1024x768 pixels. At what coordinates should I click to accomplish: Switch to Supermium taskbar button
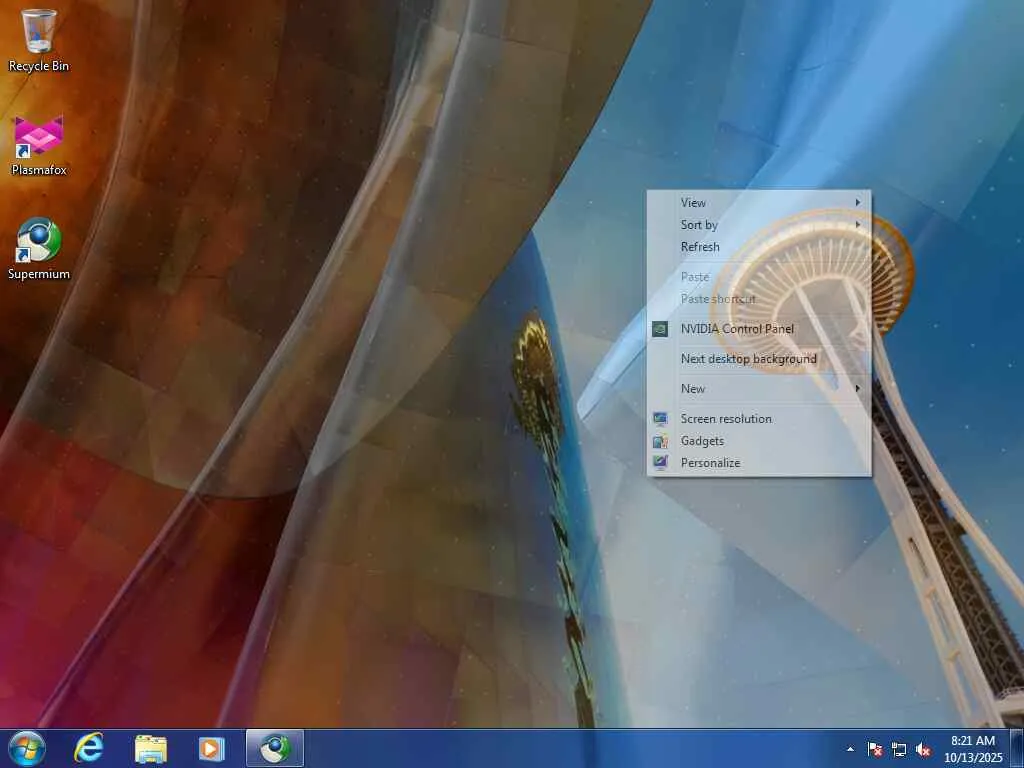[x=275, y=748]
